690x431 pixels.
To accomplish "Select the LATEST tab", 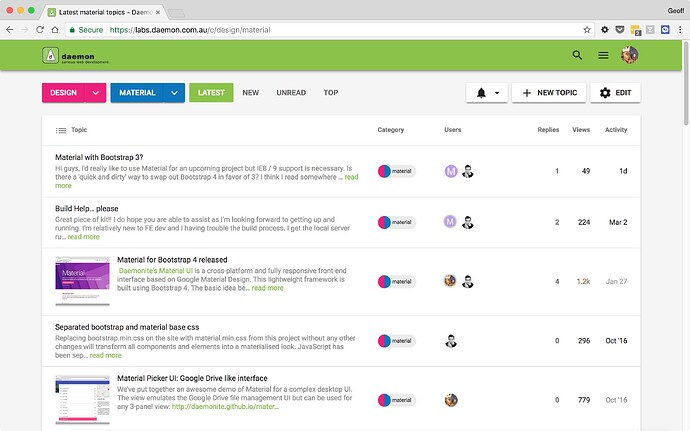I will pyautogui.click(x=211, y=93).
